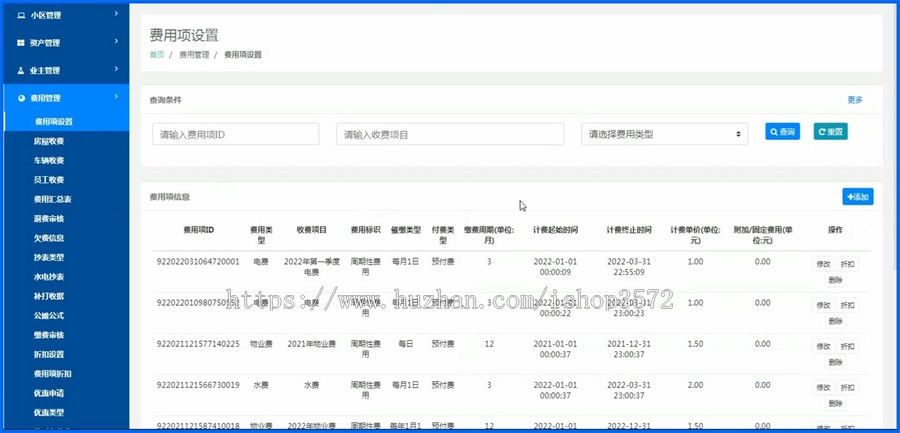This screenshot has width=900, height=433.
Task: Click the 每日 cell in 2021年物业费 row
Action: 405,344
